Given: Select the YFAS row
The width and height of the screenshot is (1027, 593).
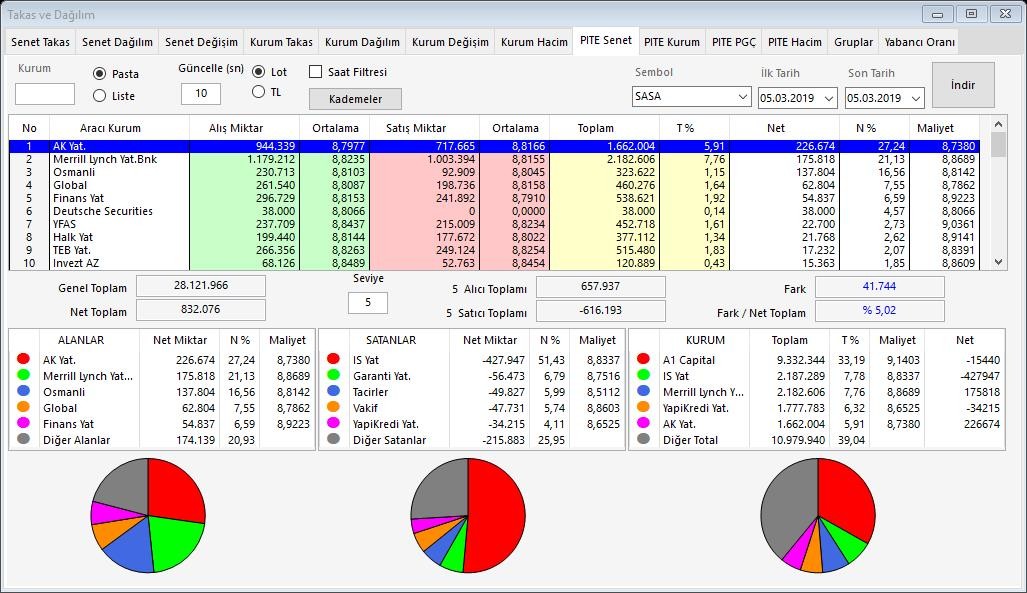Looking at the screenshot, I should [x=494, y=224].
